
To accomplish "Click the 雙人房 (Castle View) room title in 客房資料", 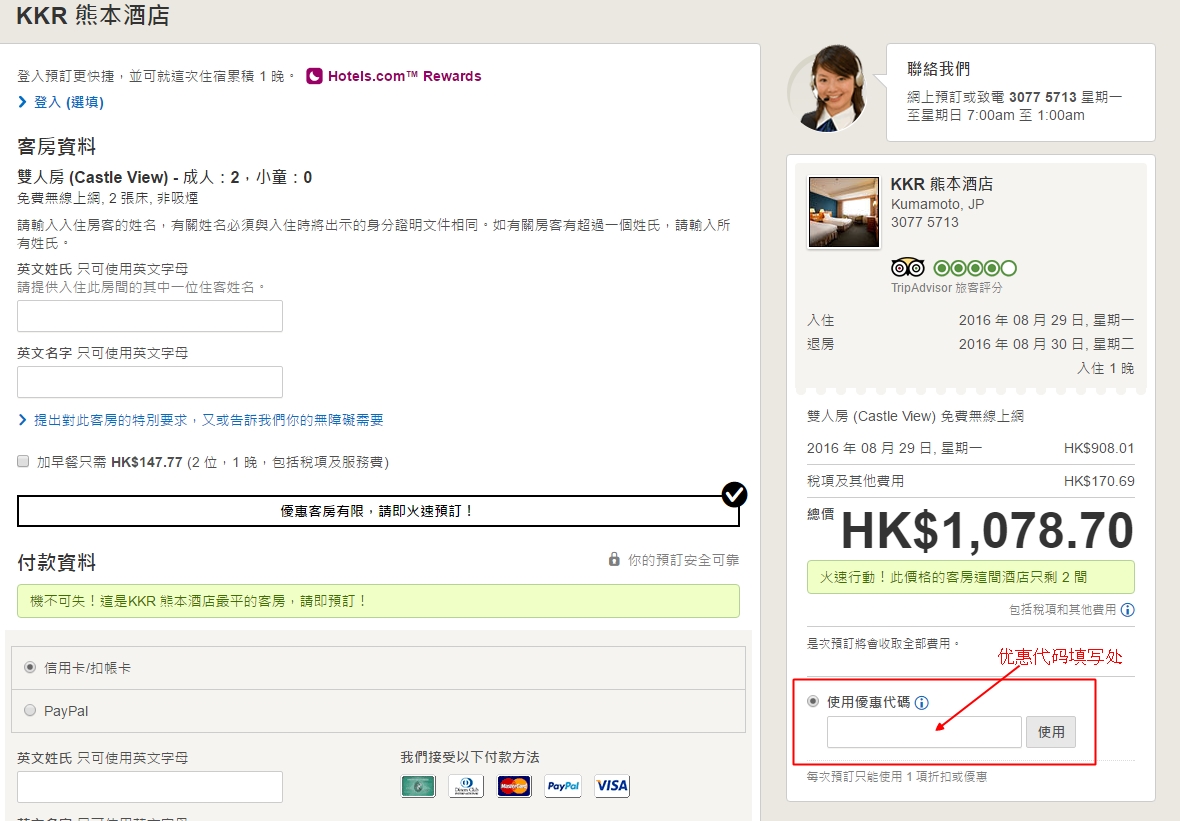I will (x=165, y=178).
